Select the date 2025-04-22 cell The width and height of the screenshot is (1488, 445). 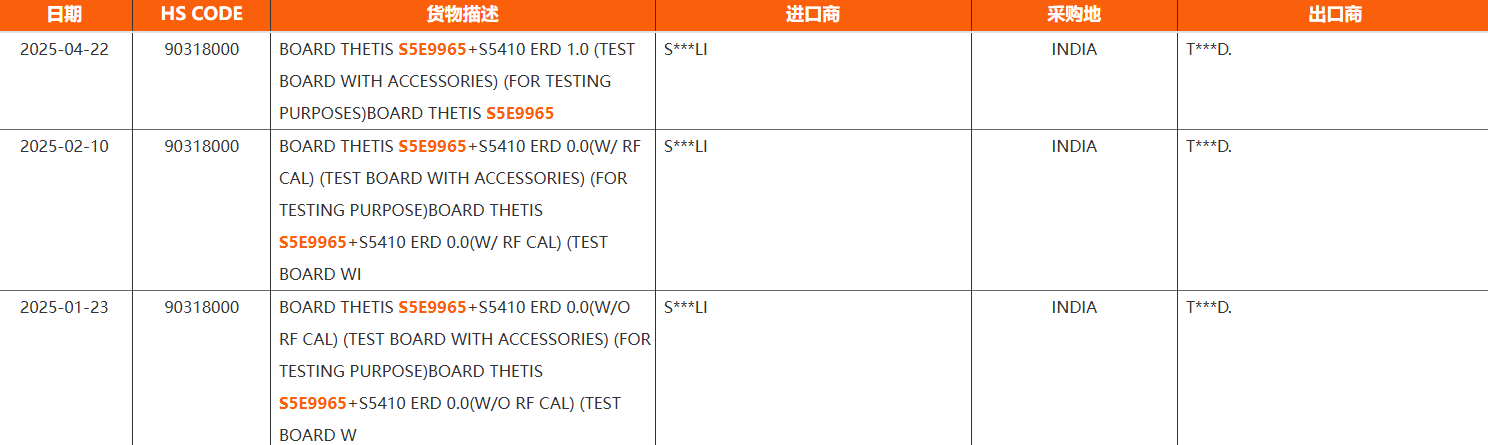pyautogui.click(x=64, y=49)
